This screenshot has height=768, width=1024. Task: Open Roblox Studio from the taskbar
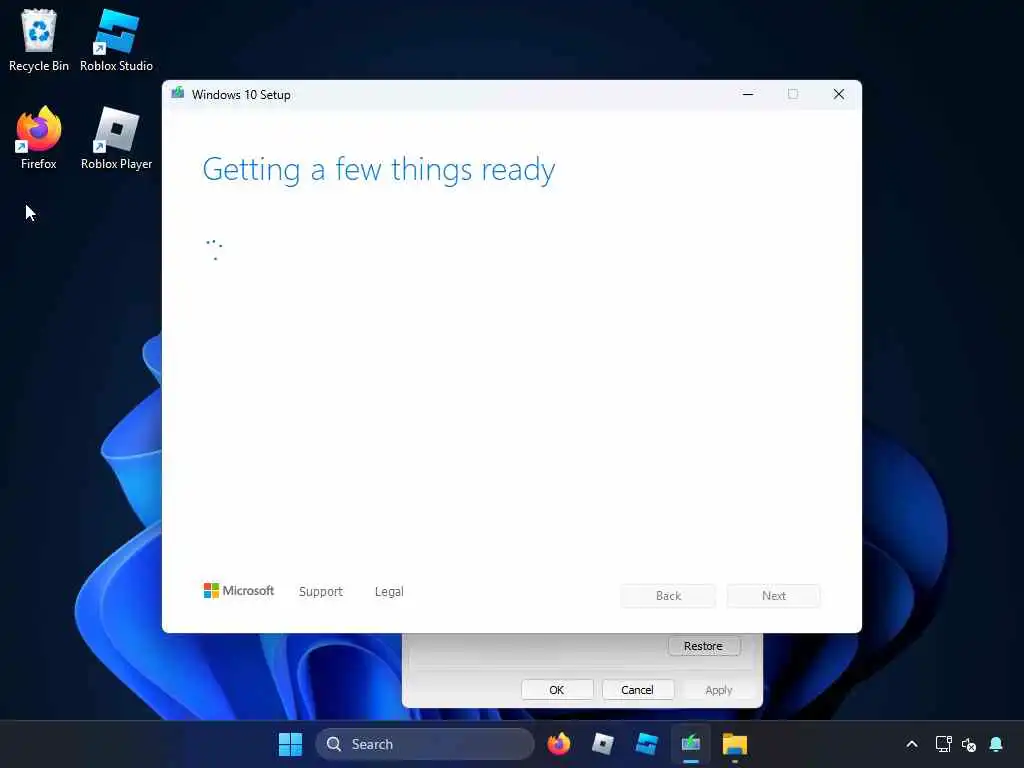click(647, 744)
